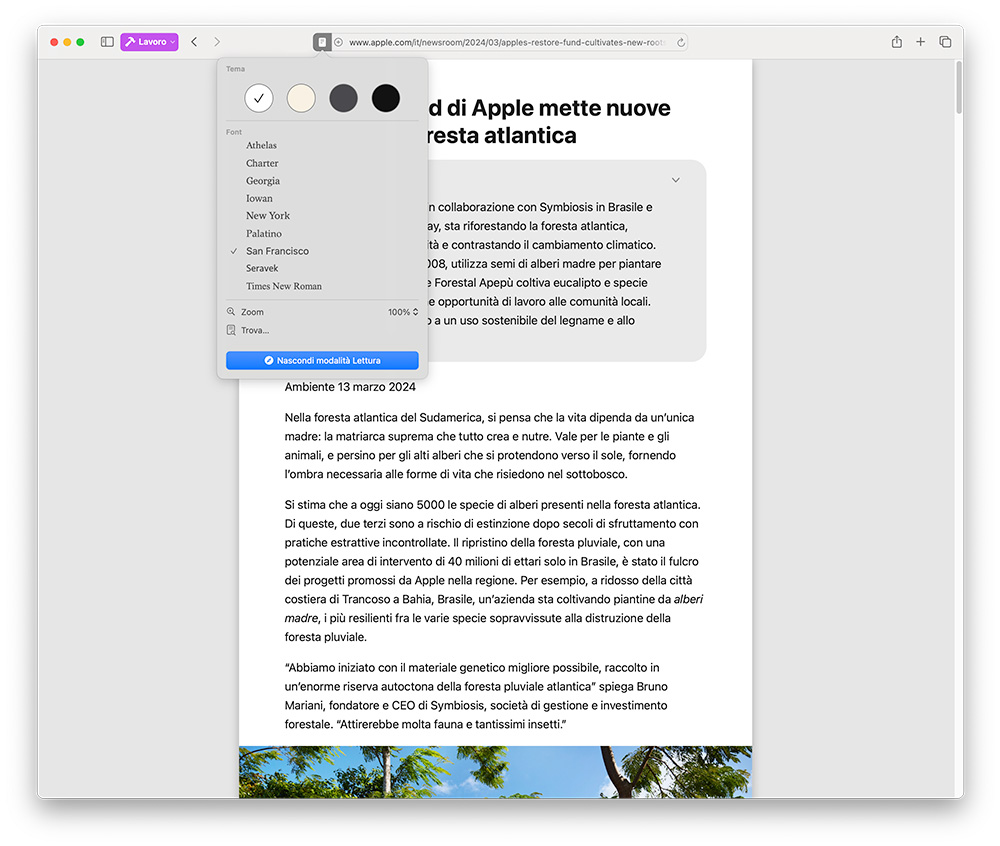Open Reader mode settings in address bar
Viewport: 1000px width, 846px height.
(322, 41)
